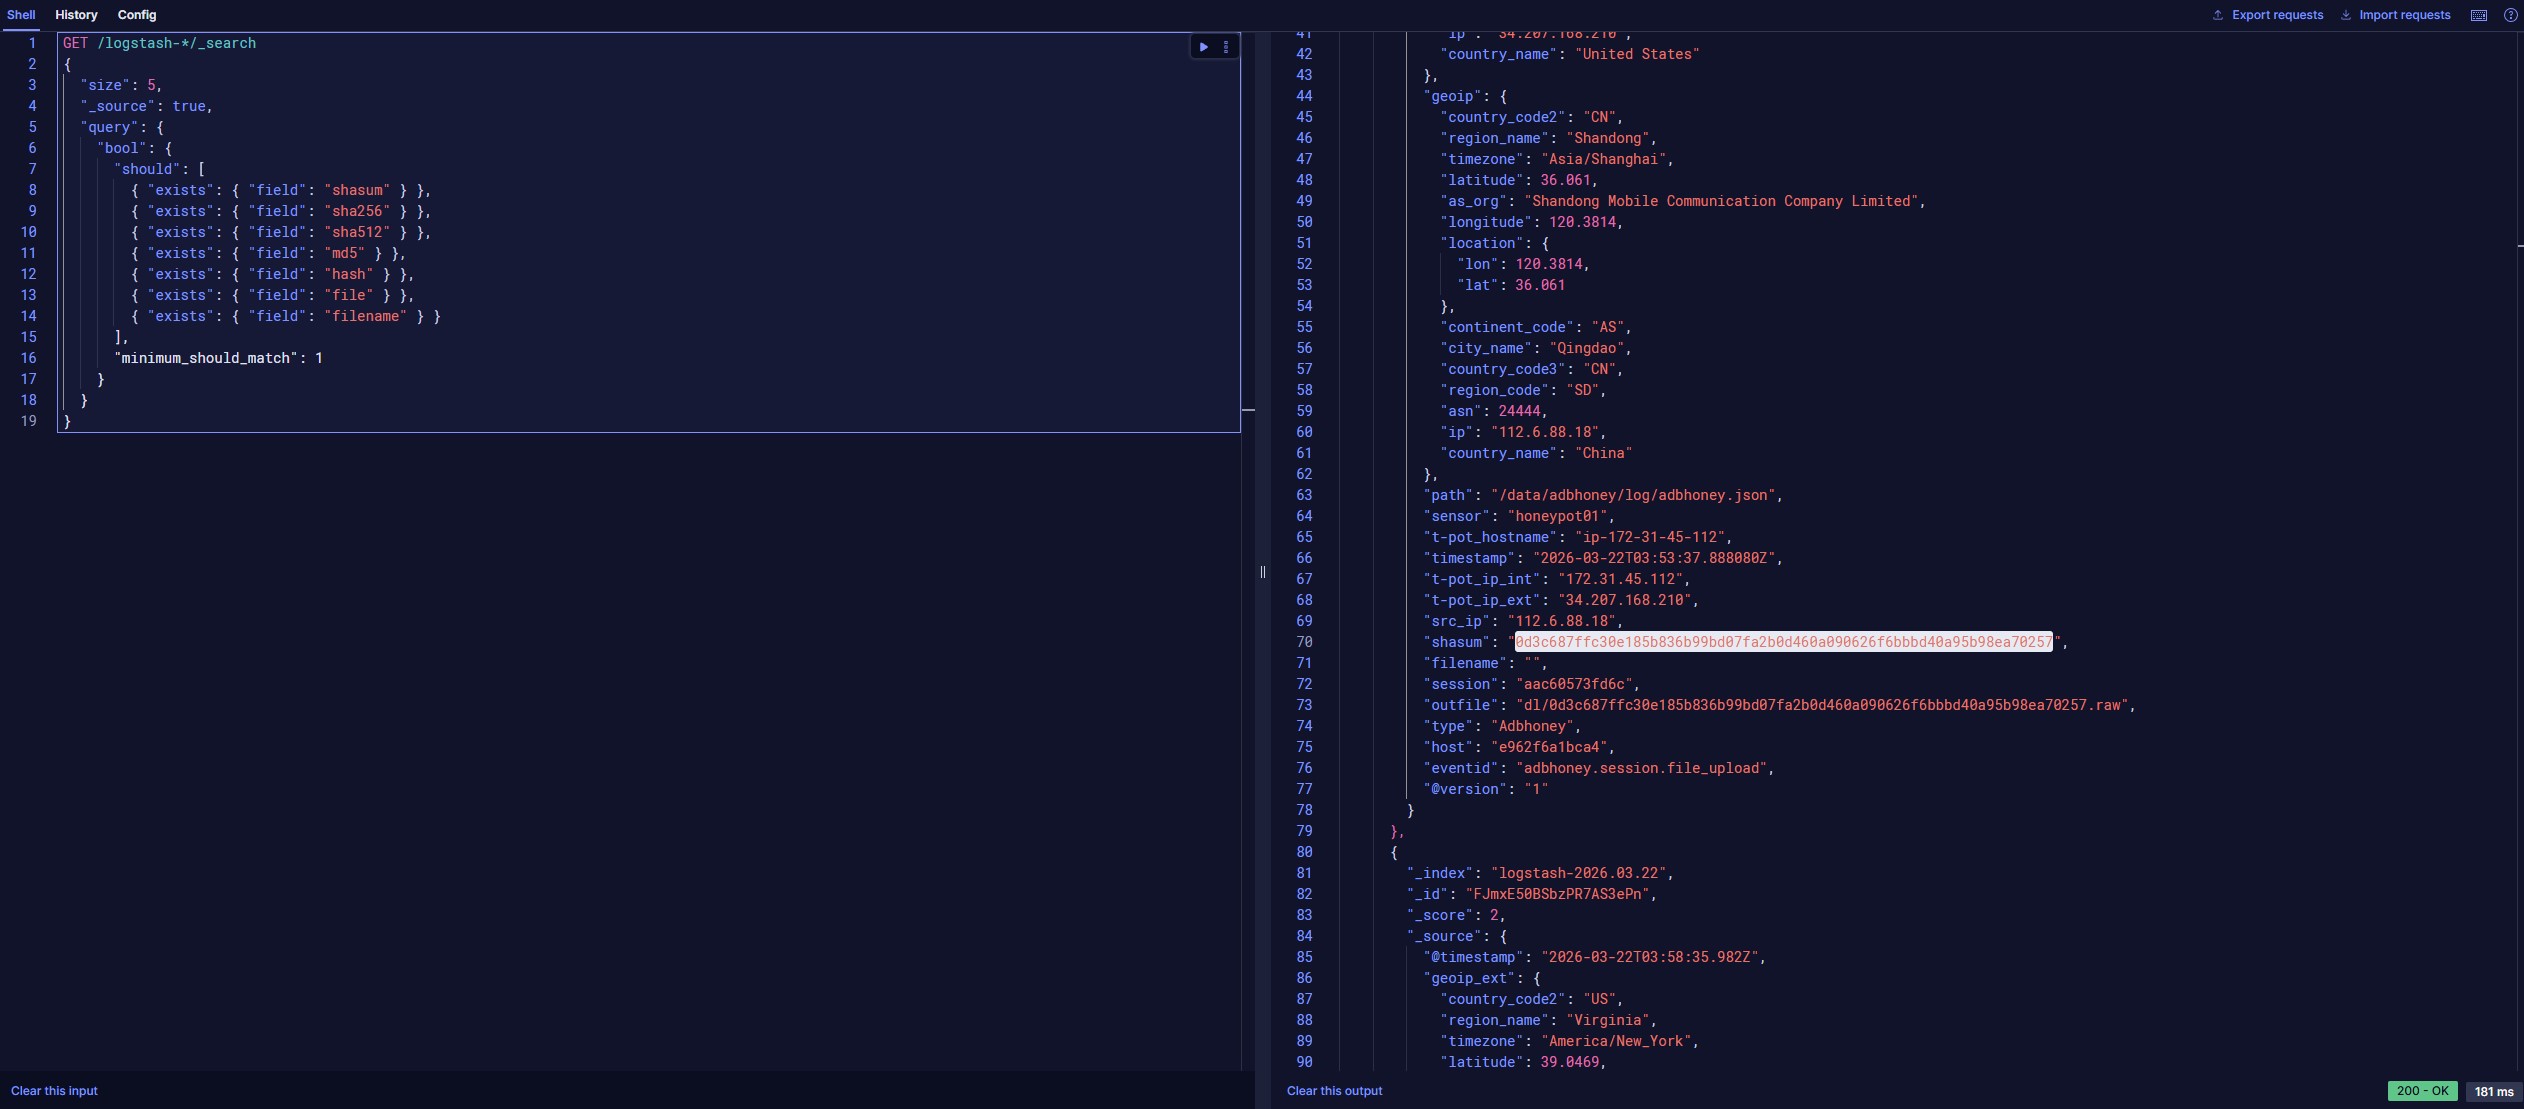
Task: Click the "country_name": "China" line
Action: [1536, 453]
